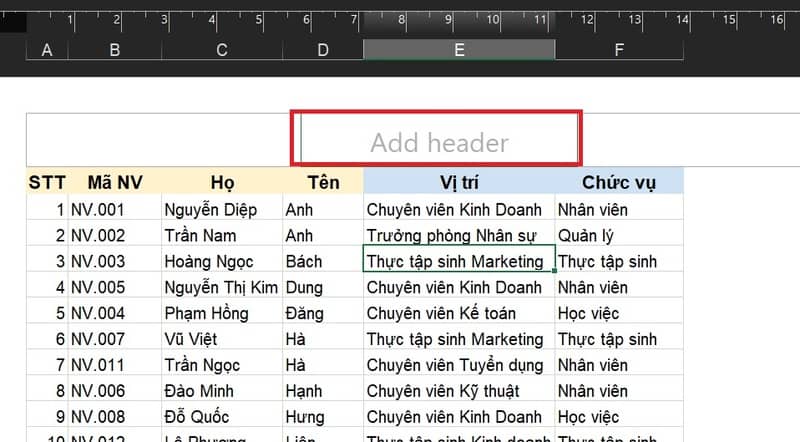The width and height of the screenshot is (800, 442).
Task: Select column F header
Action: click(619, 50)
